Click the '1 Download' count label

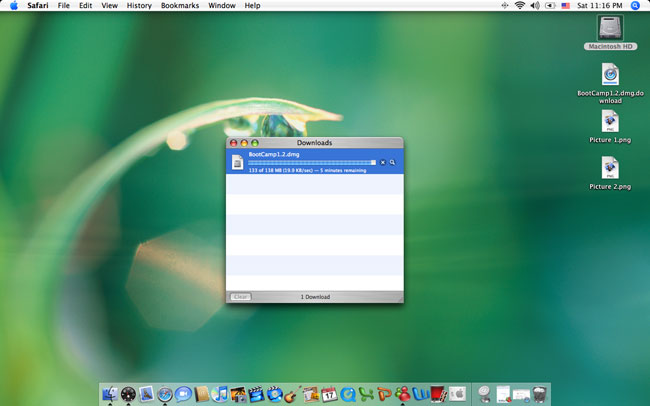click(x=315, y=297)
